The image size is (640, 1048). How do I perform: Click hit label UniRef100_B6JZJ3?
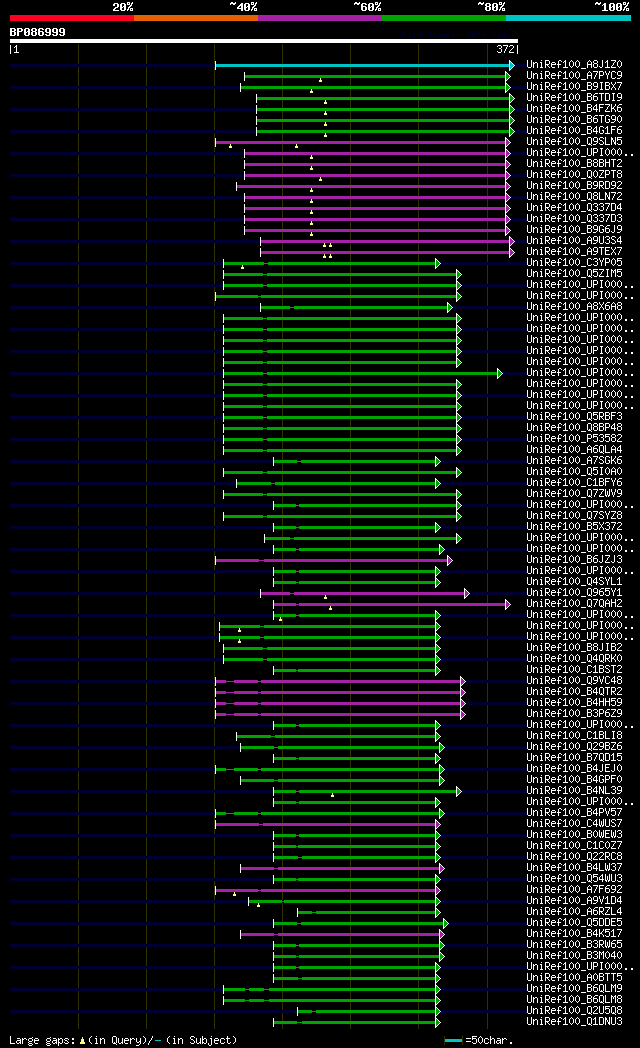(574, 559)
